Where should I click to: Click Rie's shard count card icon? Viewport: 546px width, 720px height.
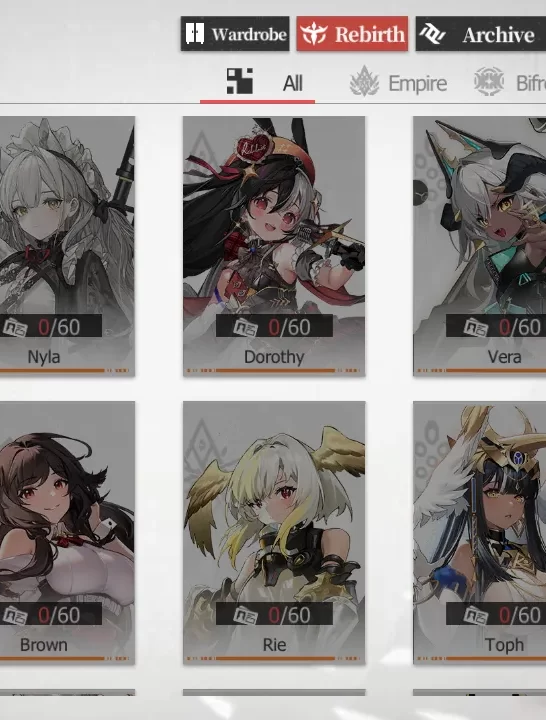pyautogui.click(x=246, y=615)
